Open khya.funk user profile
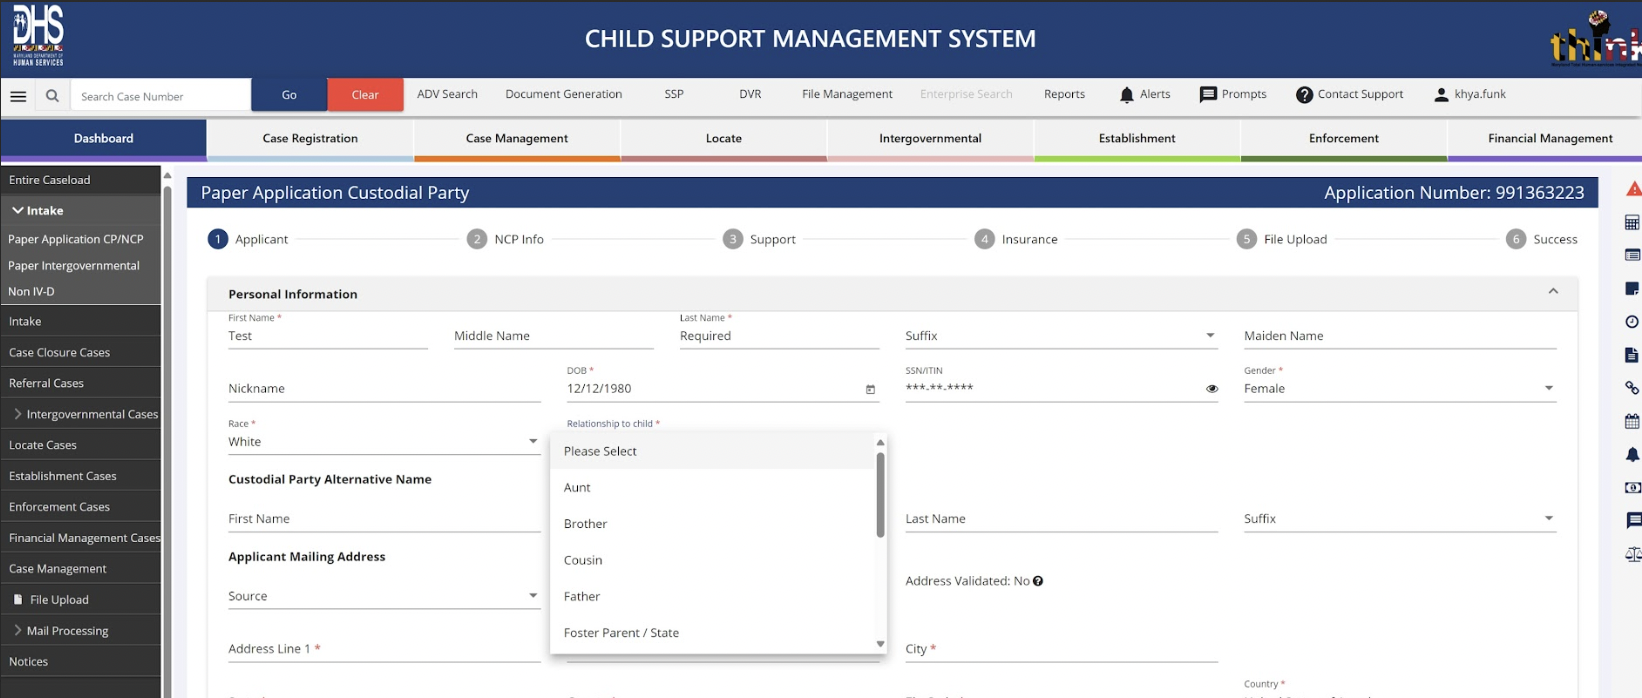 [1470, 94]
